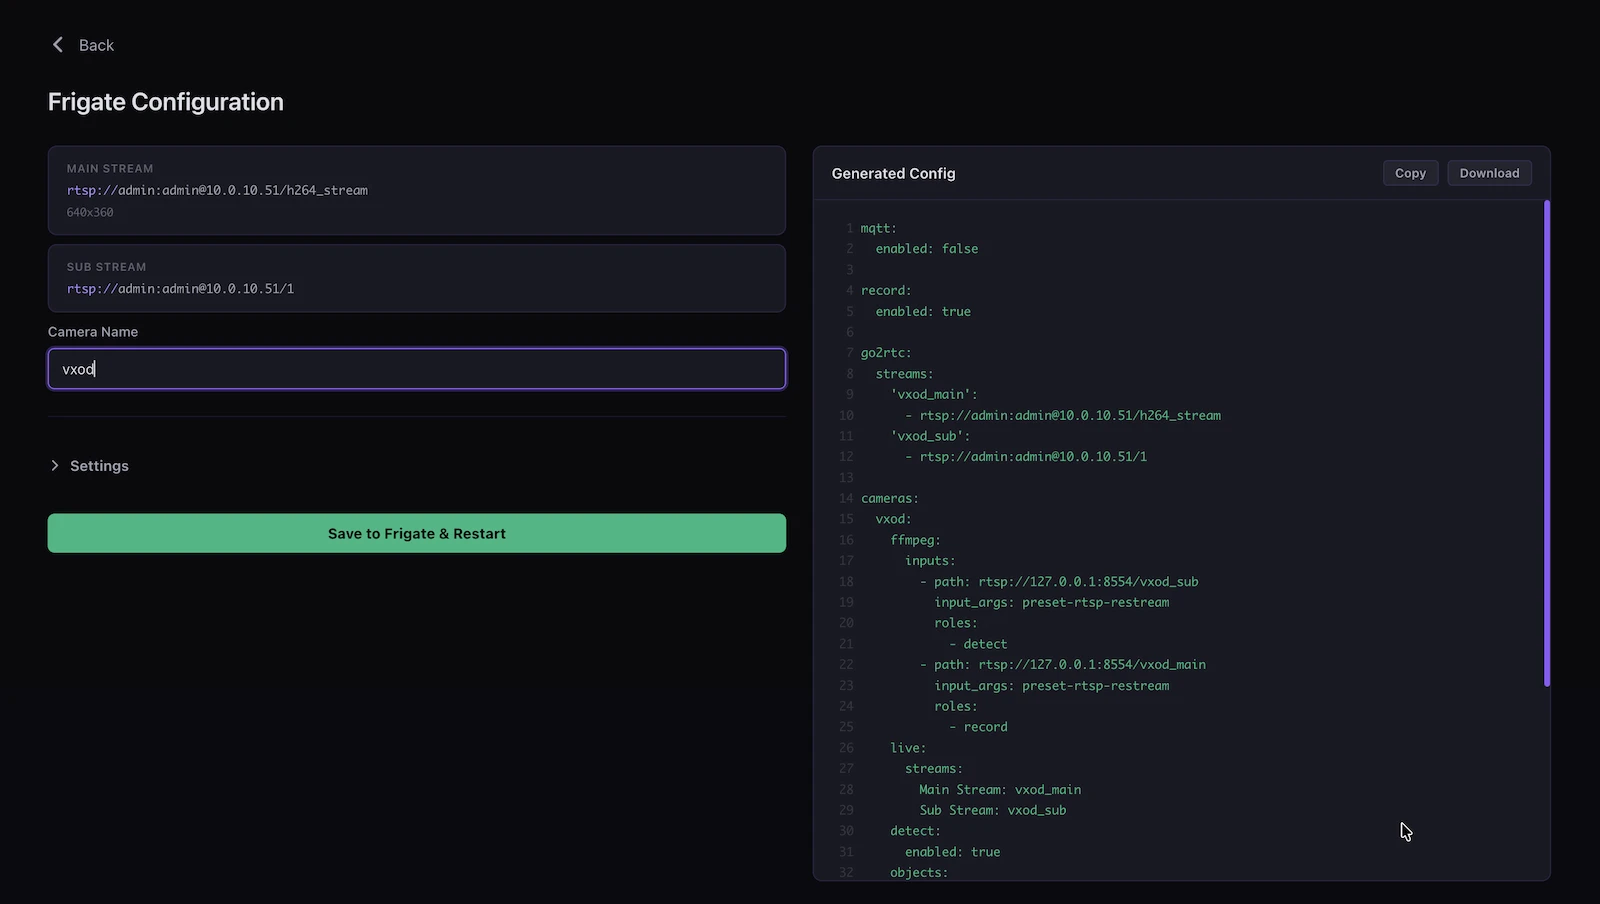The width and height of the screenshot is (1600, 904).
Task: Copy the generated config
Action: point(1410,173)
